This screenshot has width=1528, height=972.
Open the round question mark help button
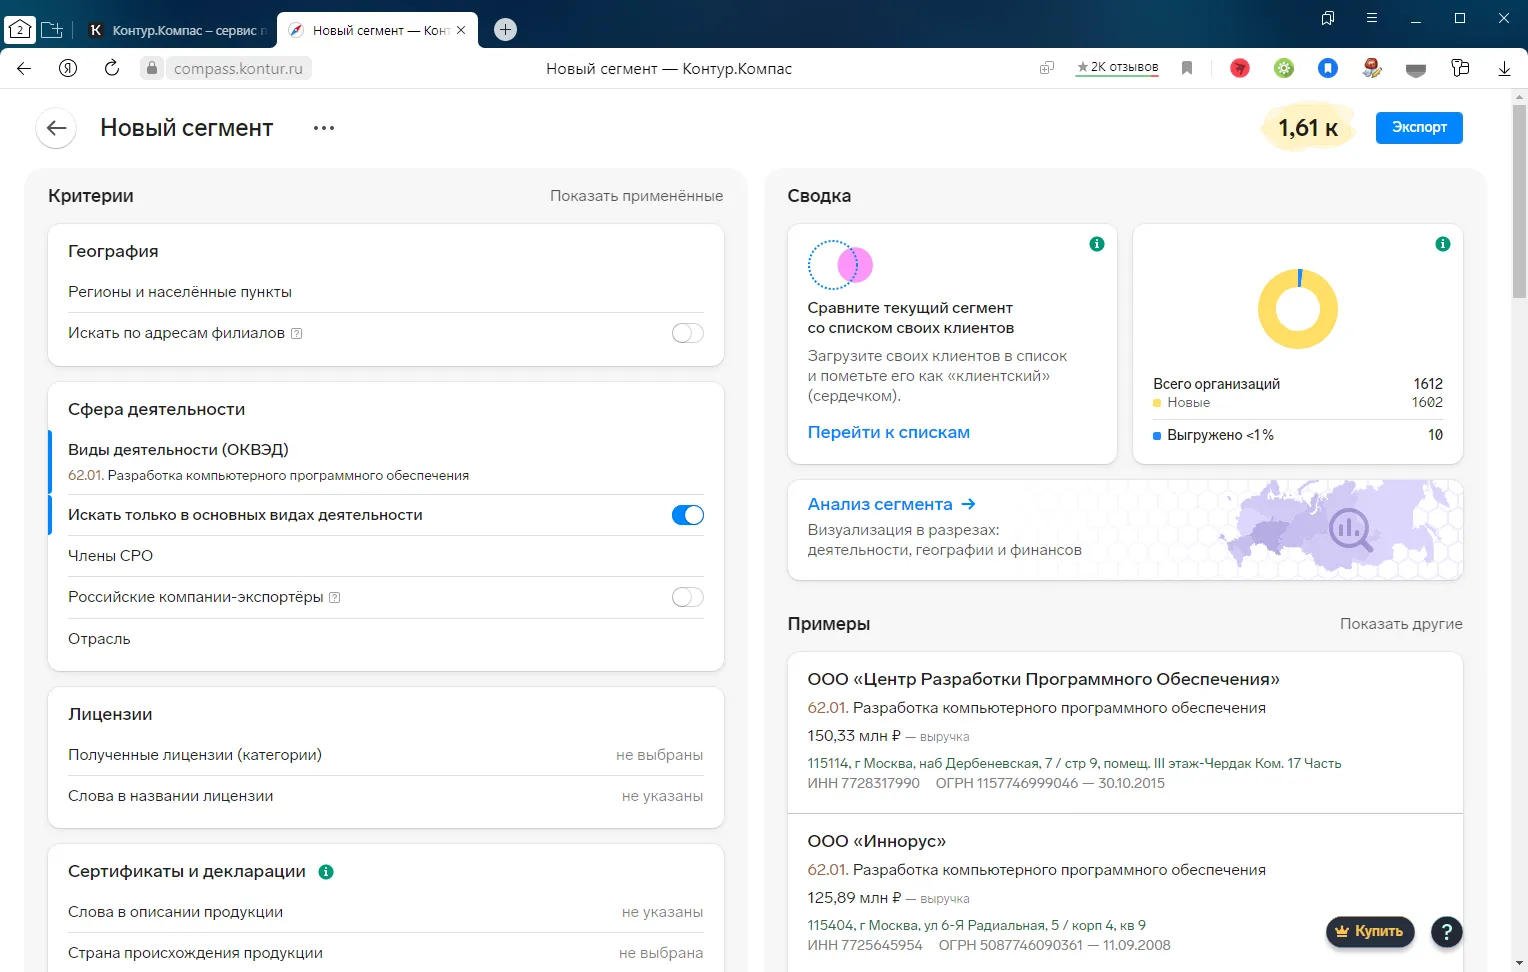(x=1446, y=932)
